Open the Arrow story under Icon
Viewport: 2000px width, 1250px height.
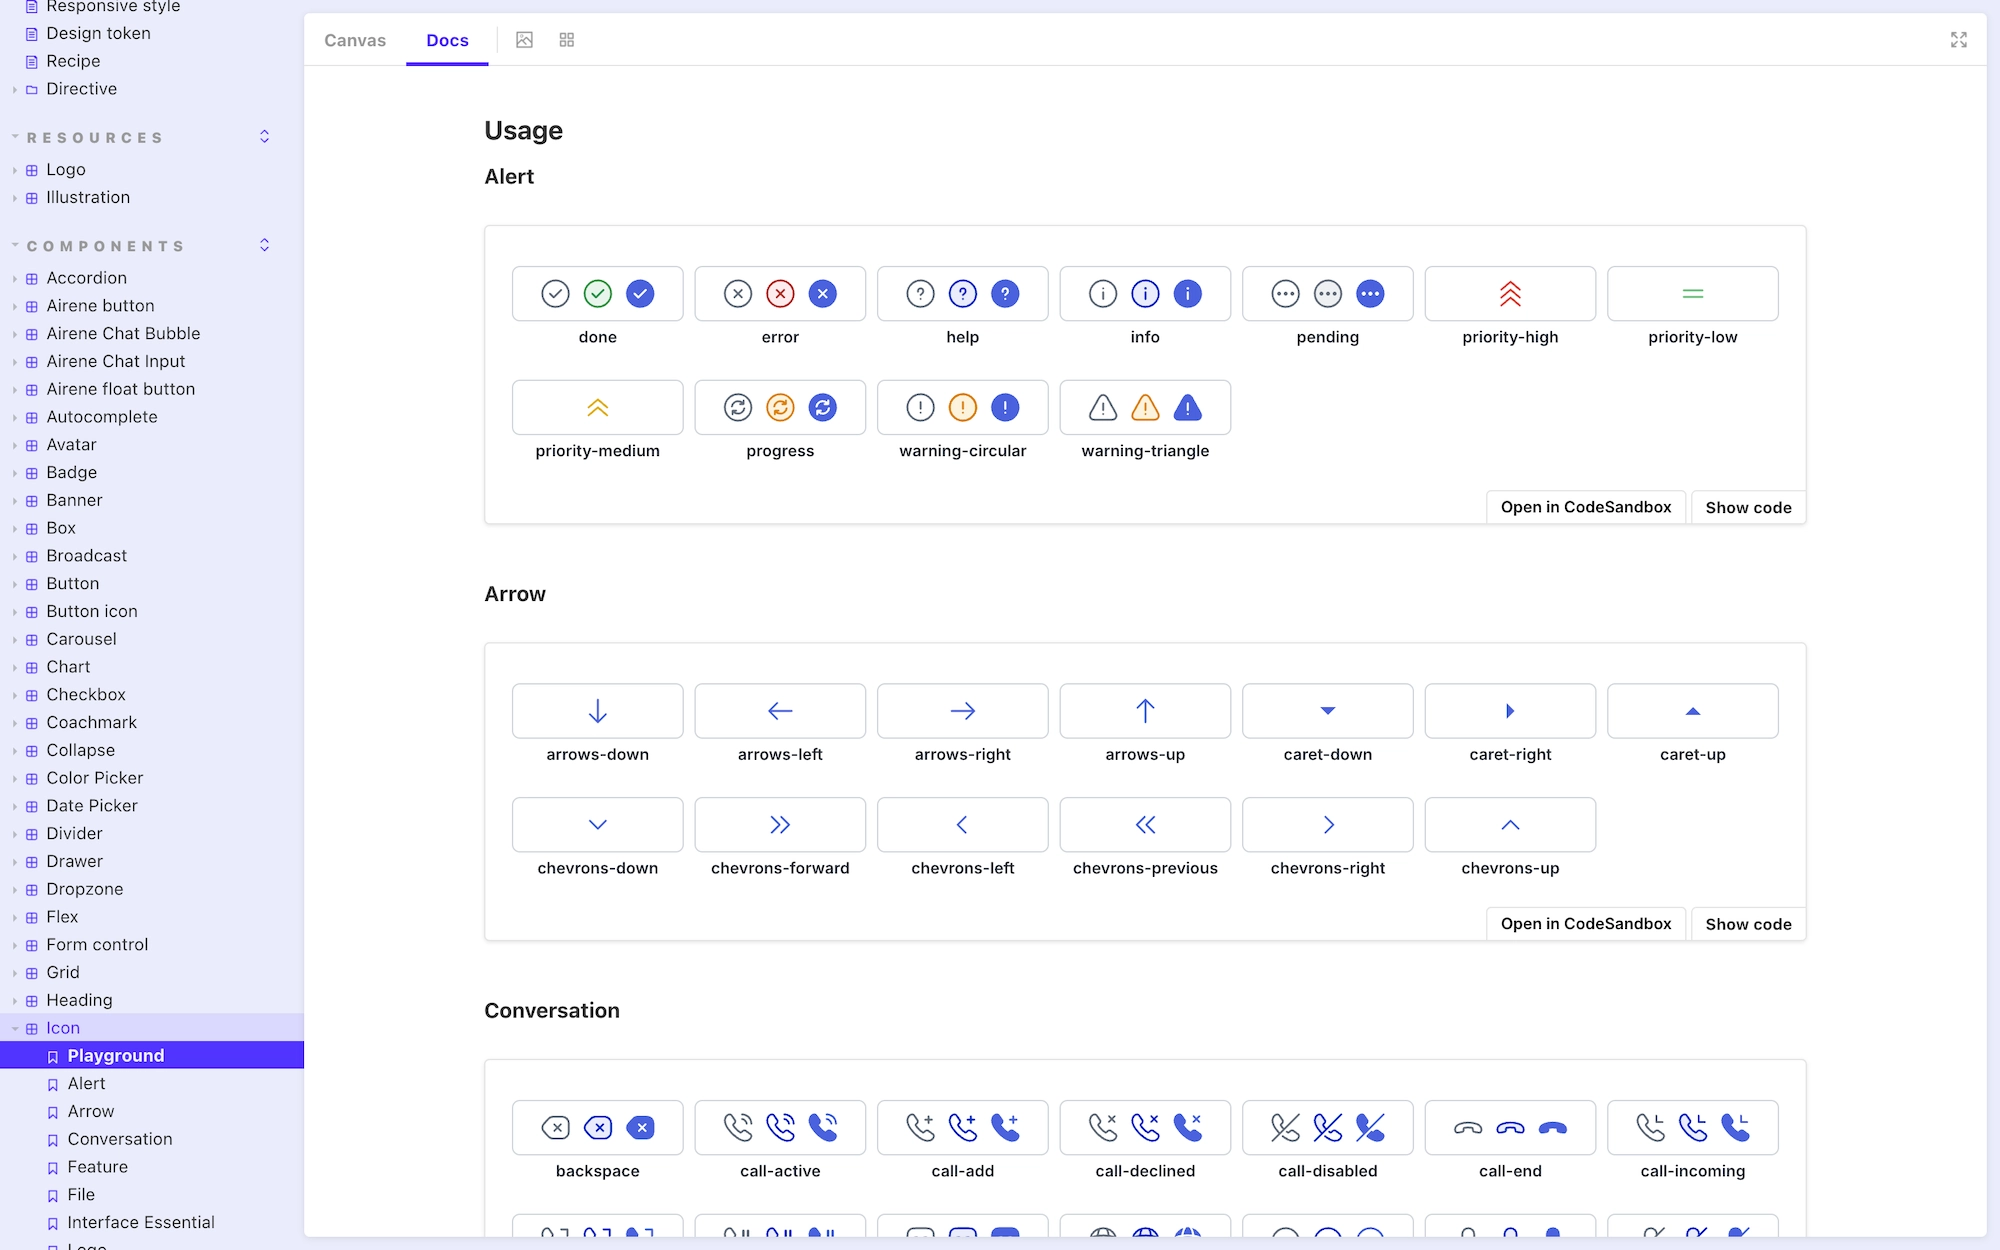[90, 1112]
